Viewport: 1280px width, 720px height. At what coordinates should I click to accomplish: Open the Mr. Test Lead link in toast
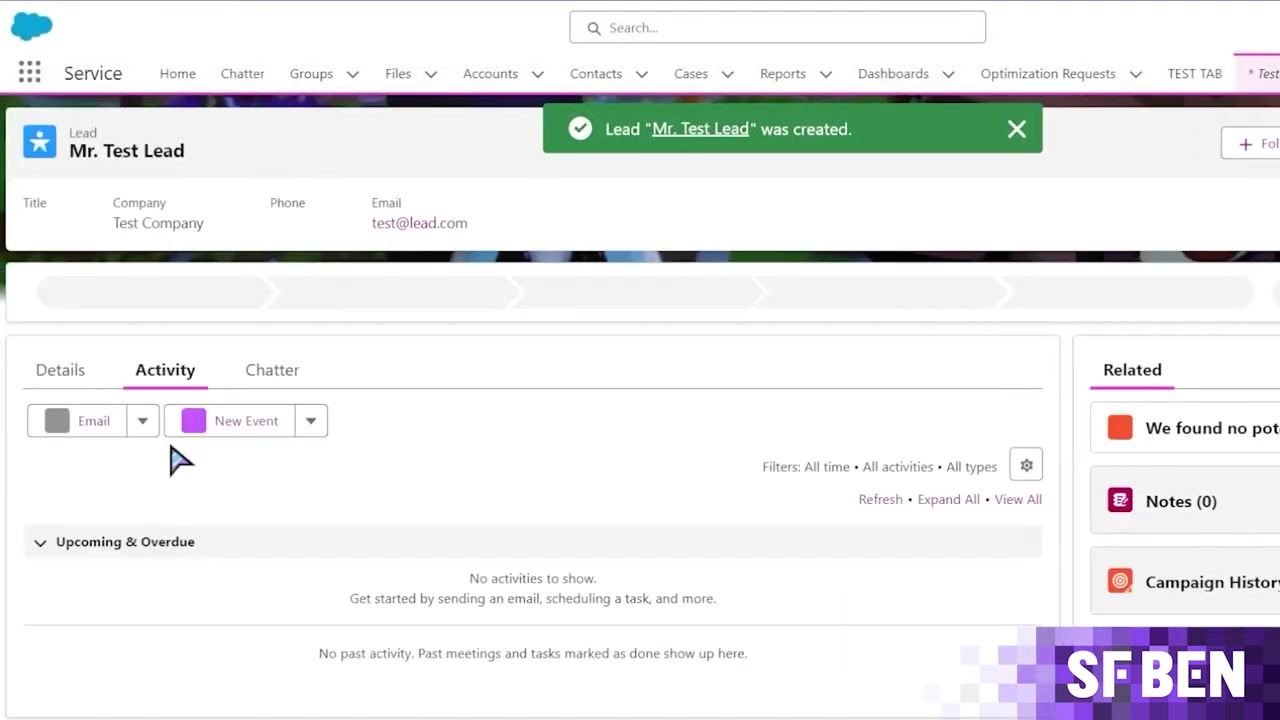(700, 129)
